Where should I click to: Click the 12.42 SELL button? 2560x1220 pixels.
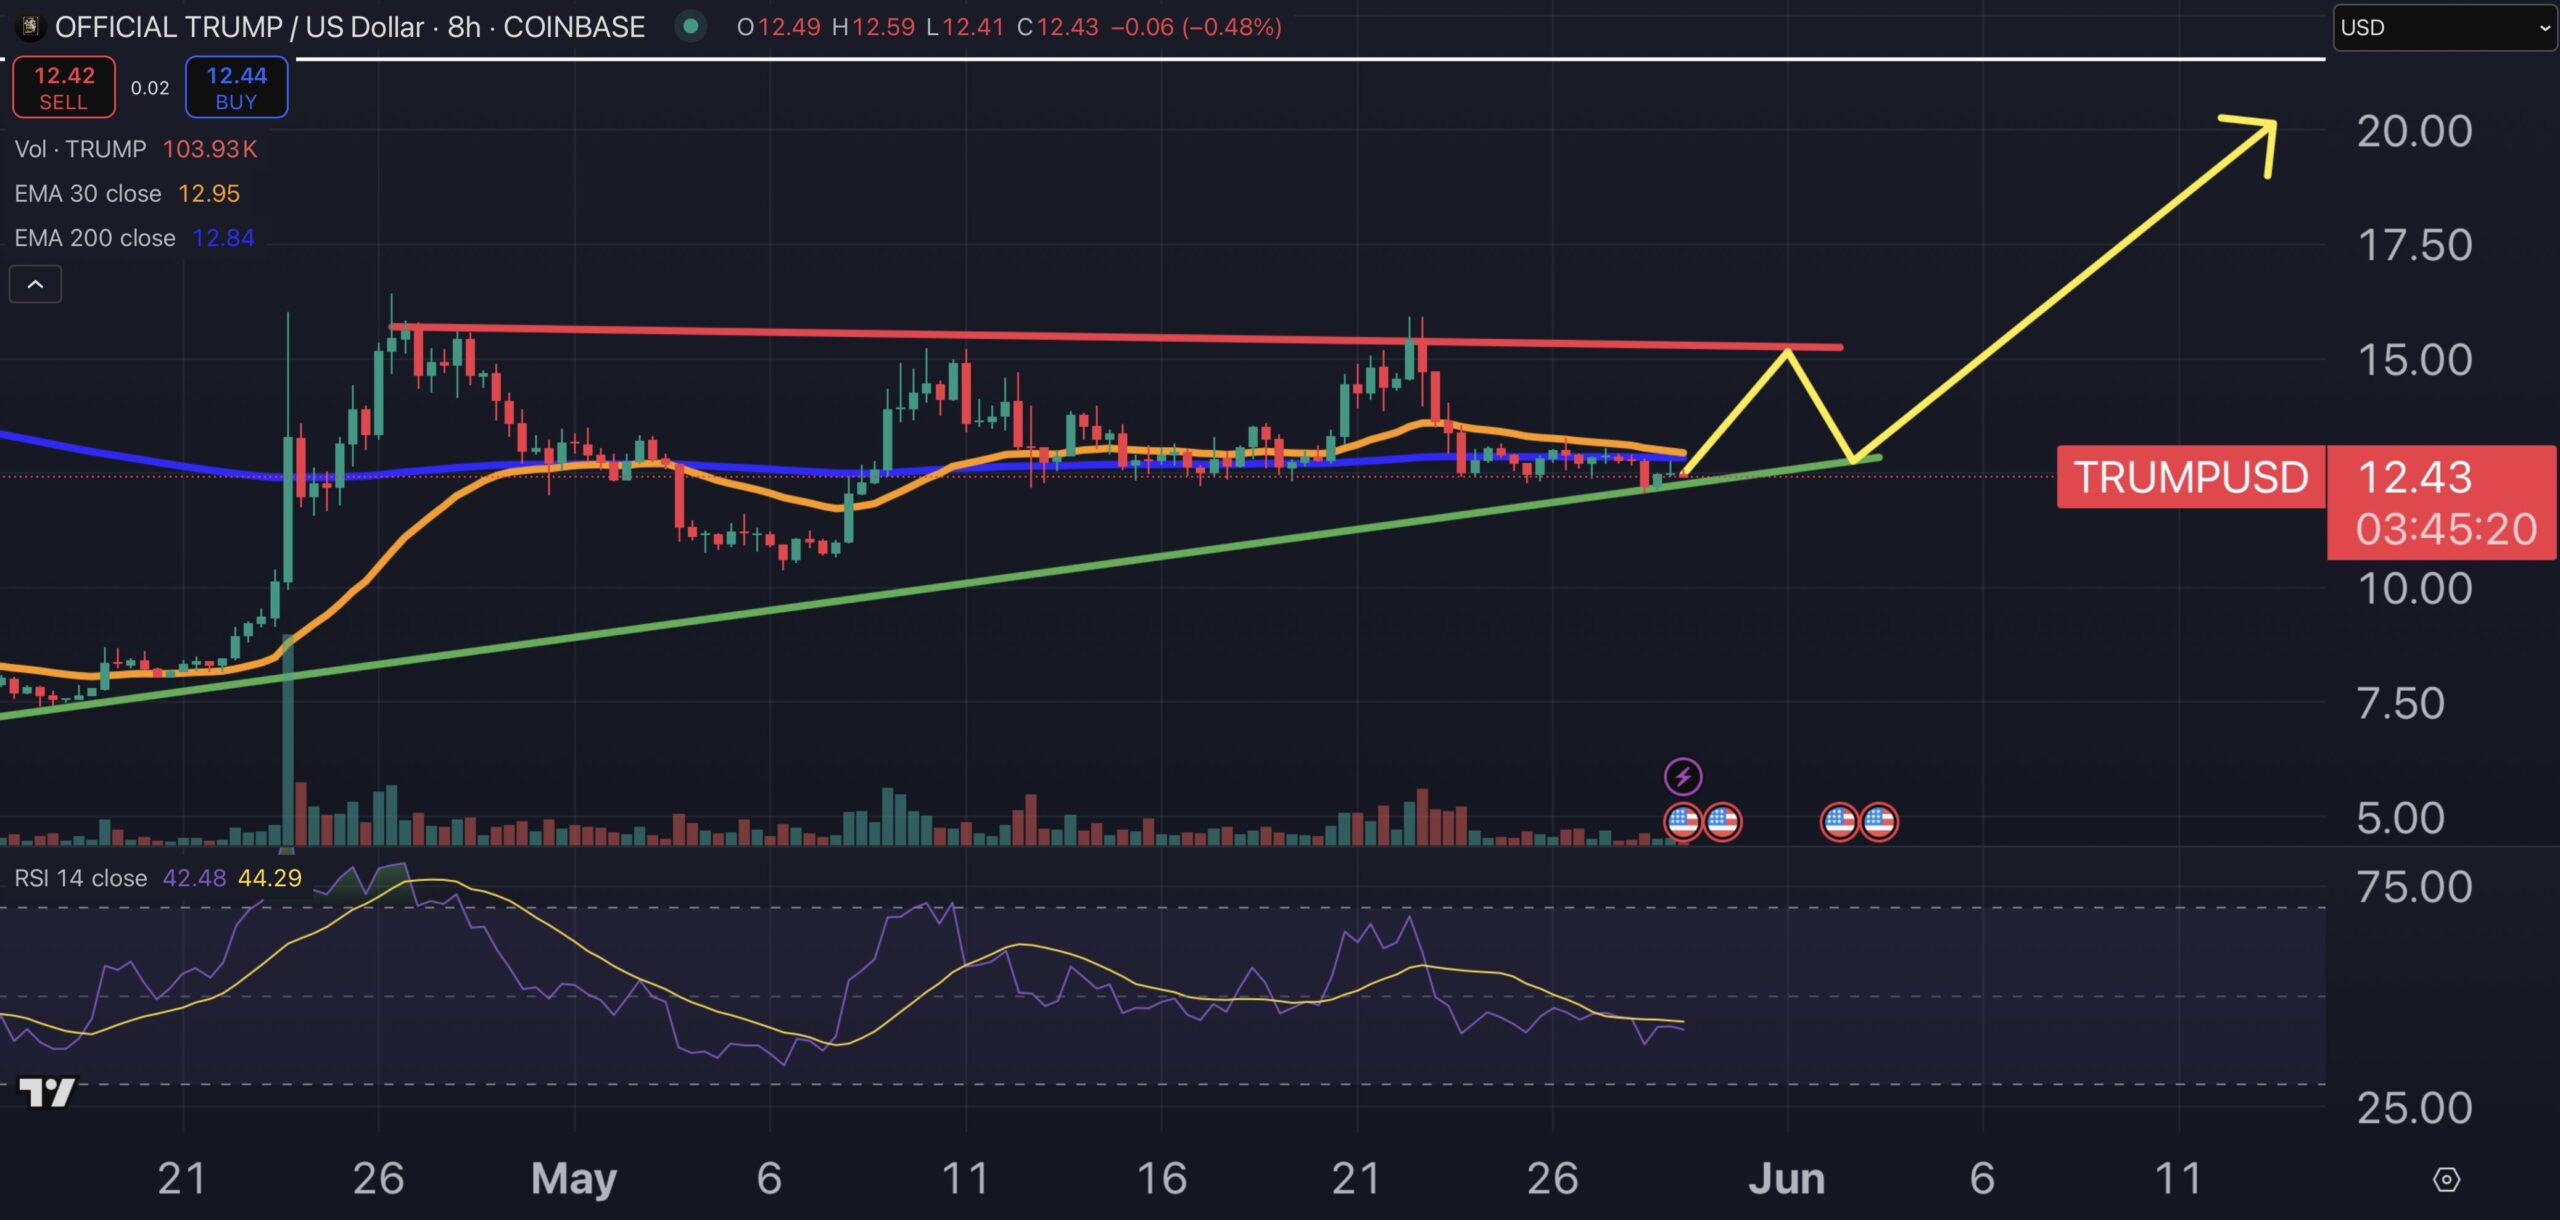tap(64, 88)
